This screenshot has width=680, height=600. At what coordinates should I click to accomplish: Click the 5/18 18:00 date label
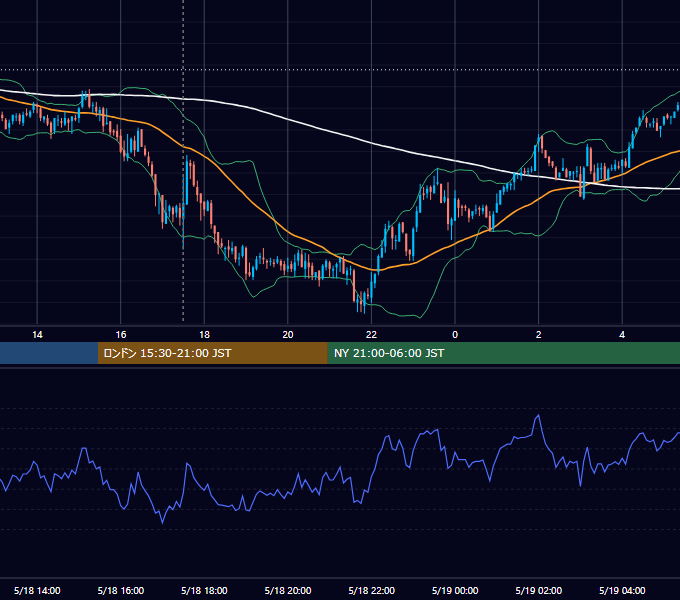coord(204,590)
